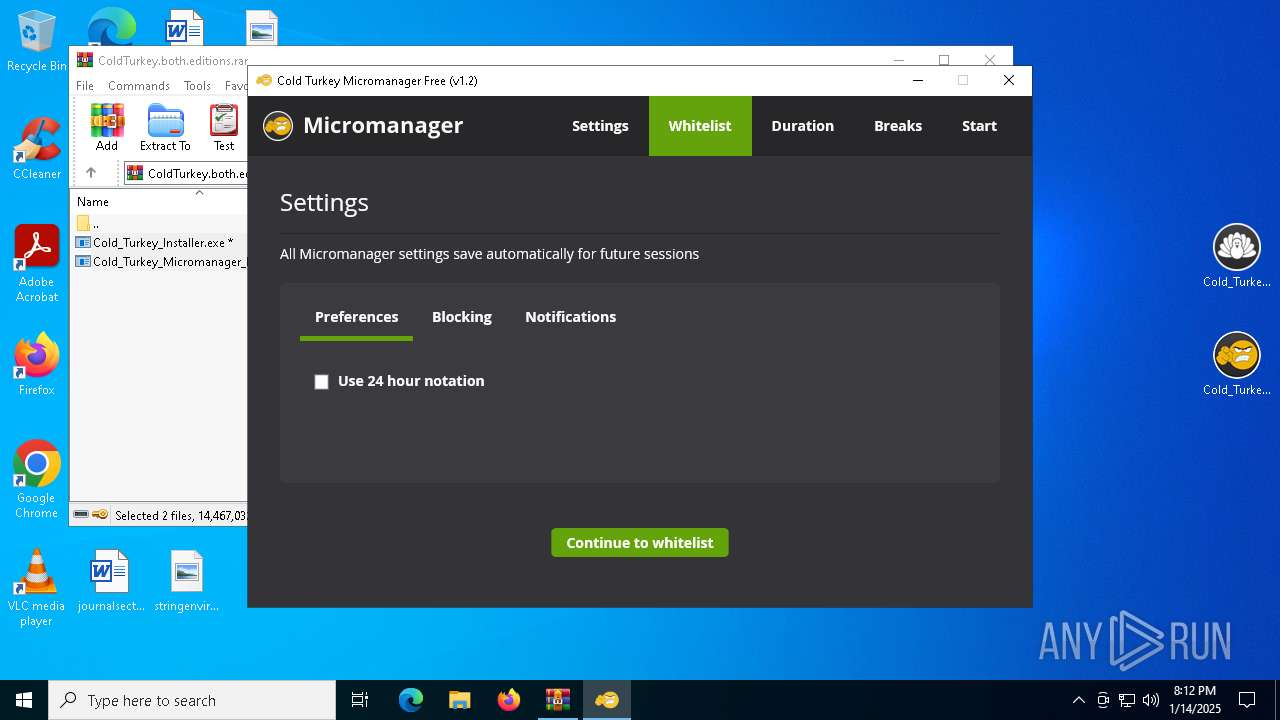This screenshot has width=1280, height=720.
Task: Go to the Duration tab
Action: (x=802, y=126)
